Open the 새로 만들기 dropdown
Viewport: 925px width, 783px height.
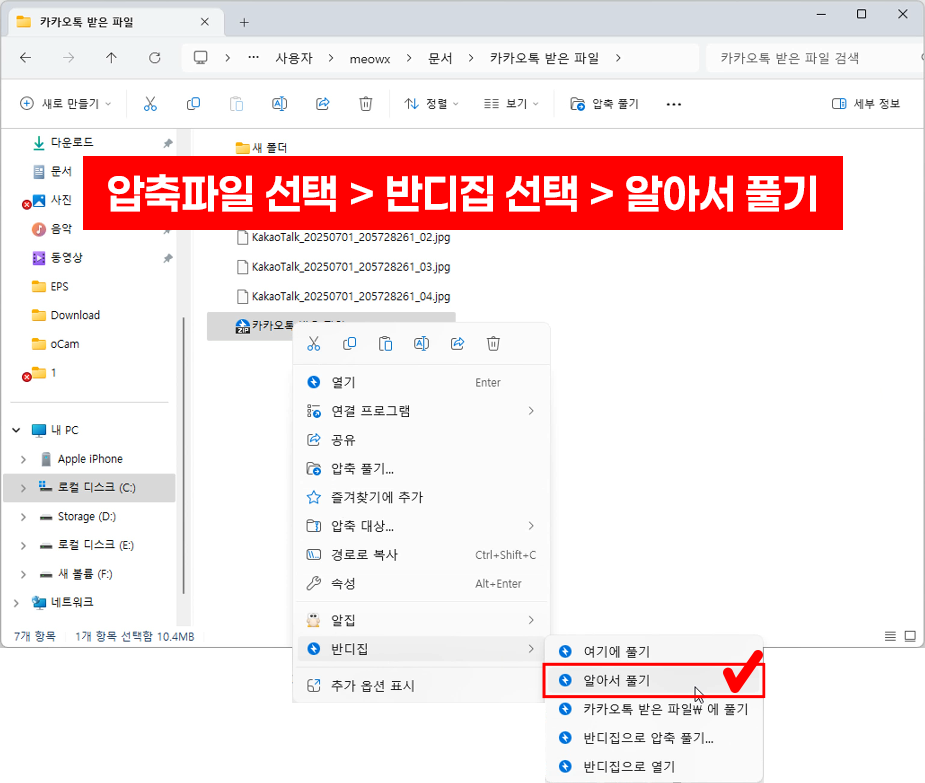65,104
